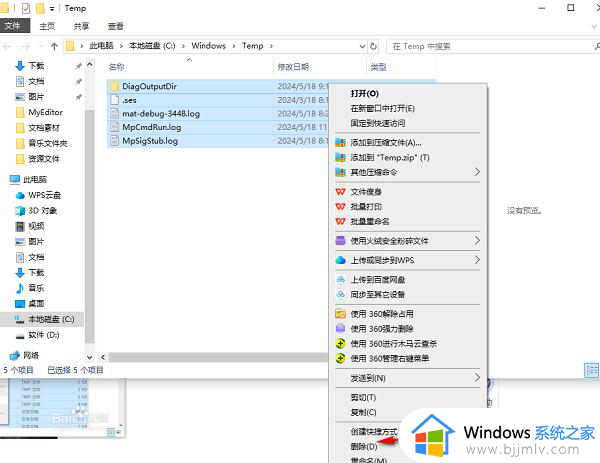Open 文档素材 folder in sidebar
600x463 pixels.
[x=44, y=127]
